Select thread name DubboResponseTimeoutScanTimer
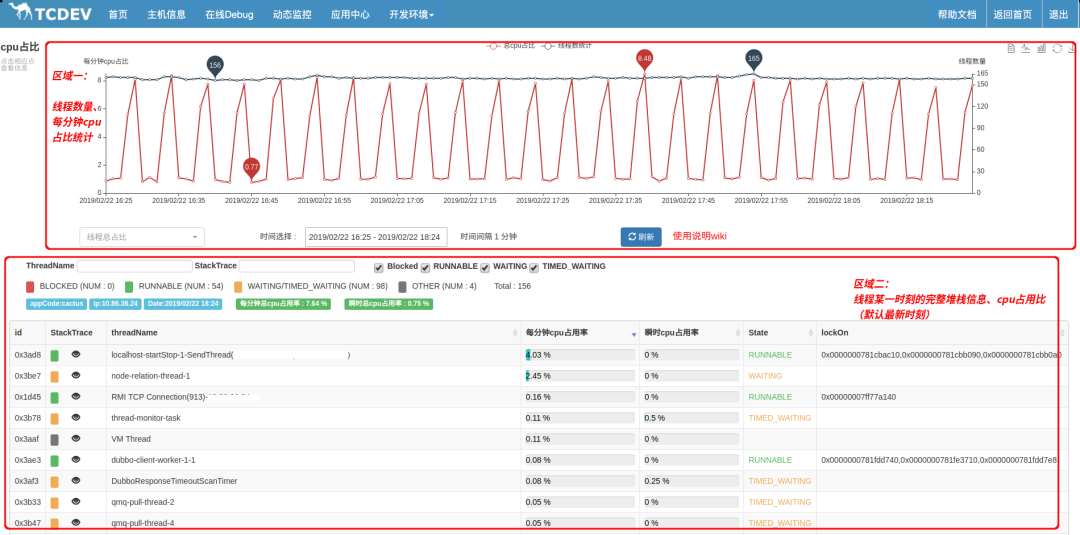 click(174, 481)
